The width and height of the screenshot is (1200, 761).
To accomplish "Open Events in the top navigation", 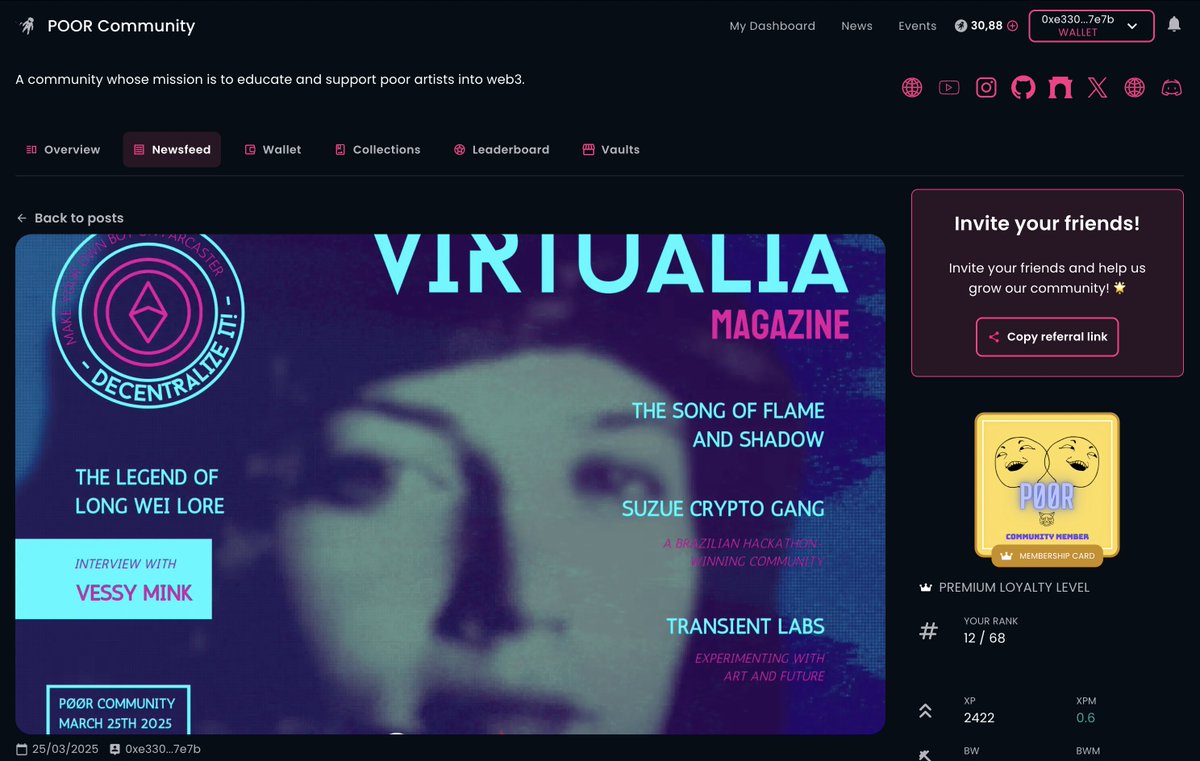I will pos(917,26).
